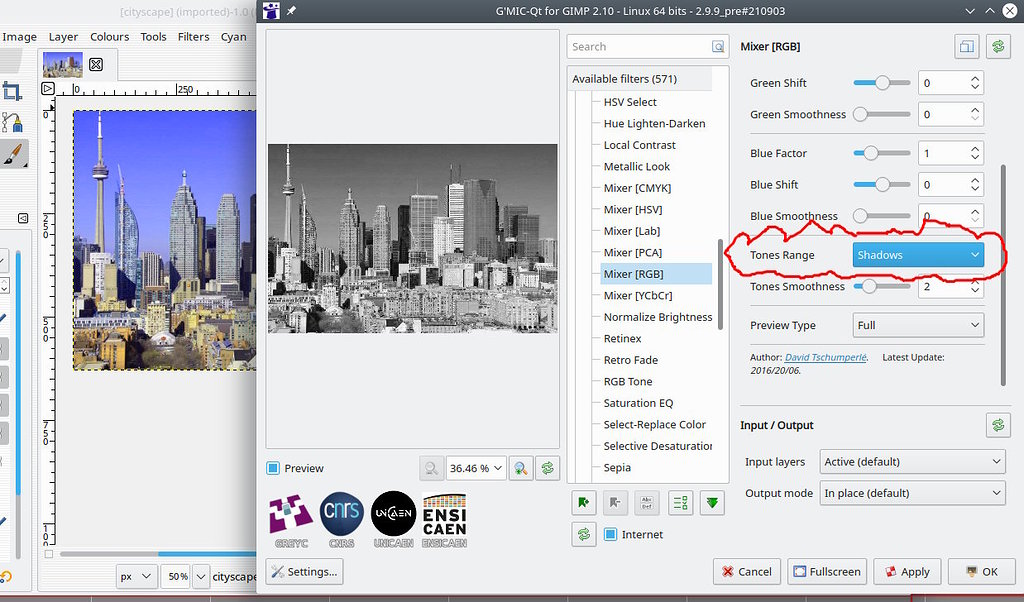Click the remove-fave bookmark icon
The image size is (1024, 602).
click(615, 503)
